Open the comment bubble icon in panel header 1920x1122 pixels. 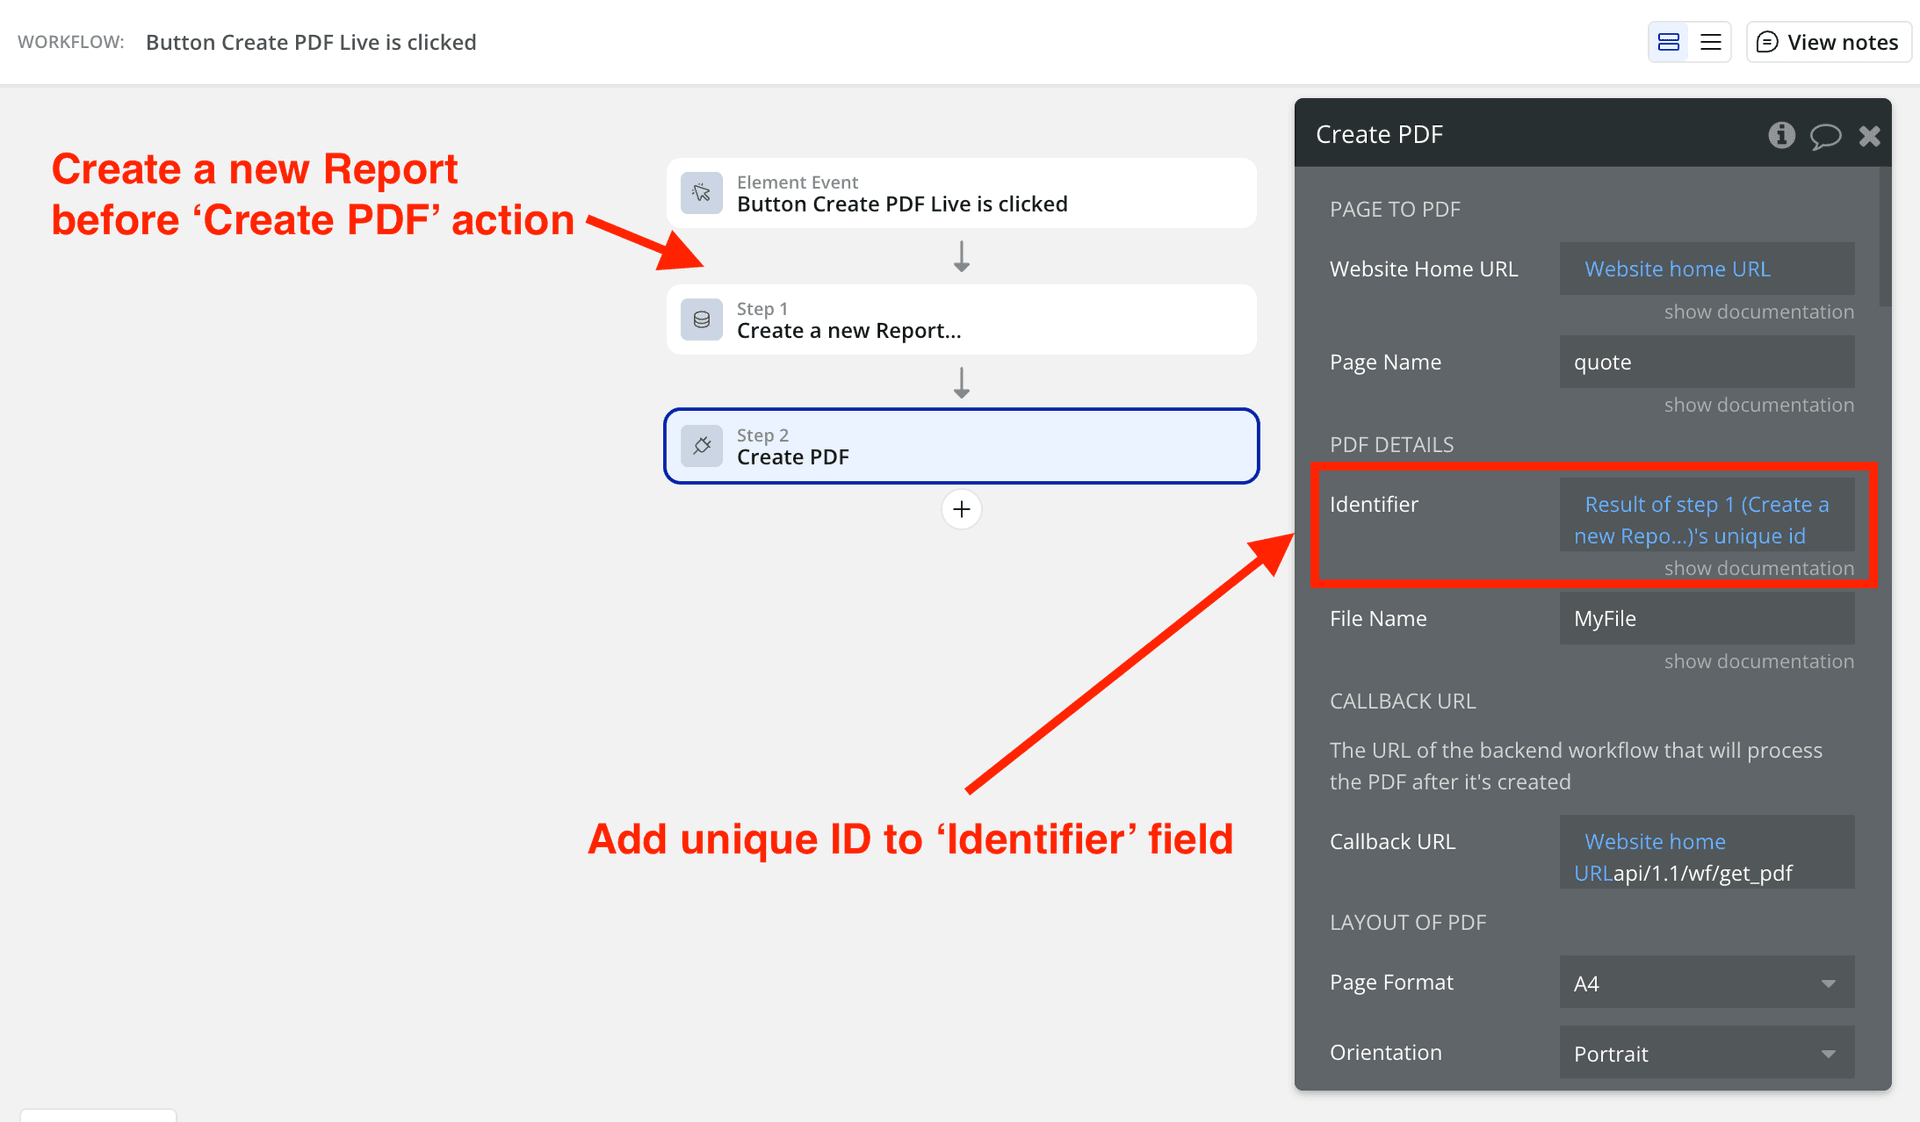point(1825,135)
